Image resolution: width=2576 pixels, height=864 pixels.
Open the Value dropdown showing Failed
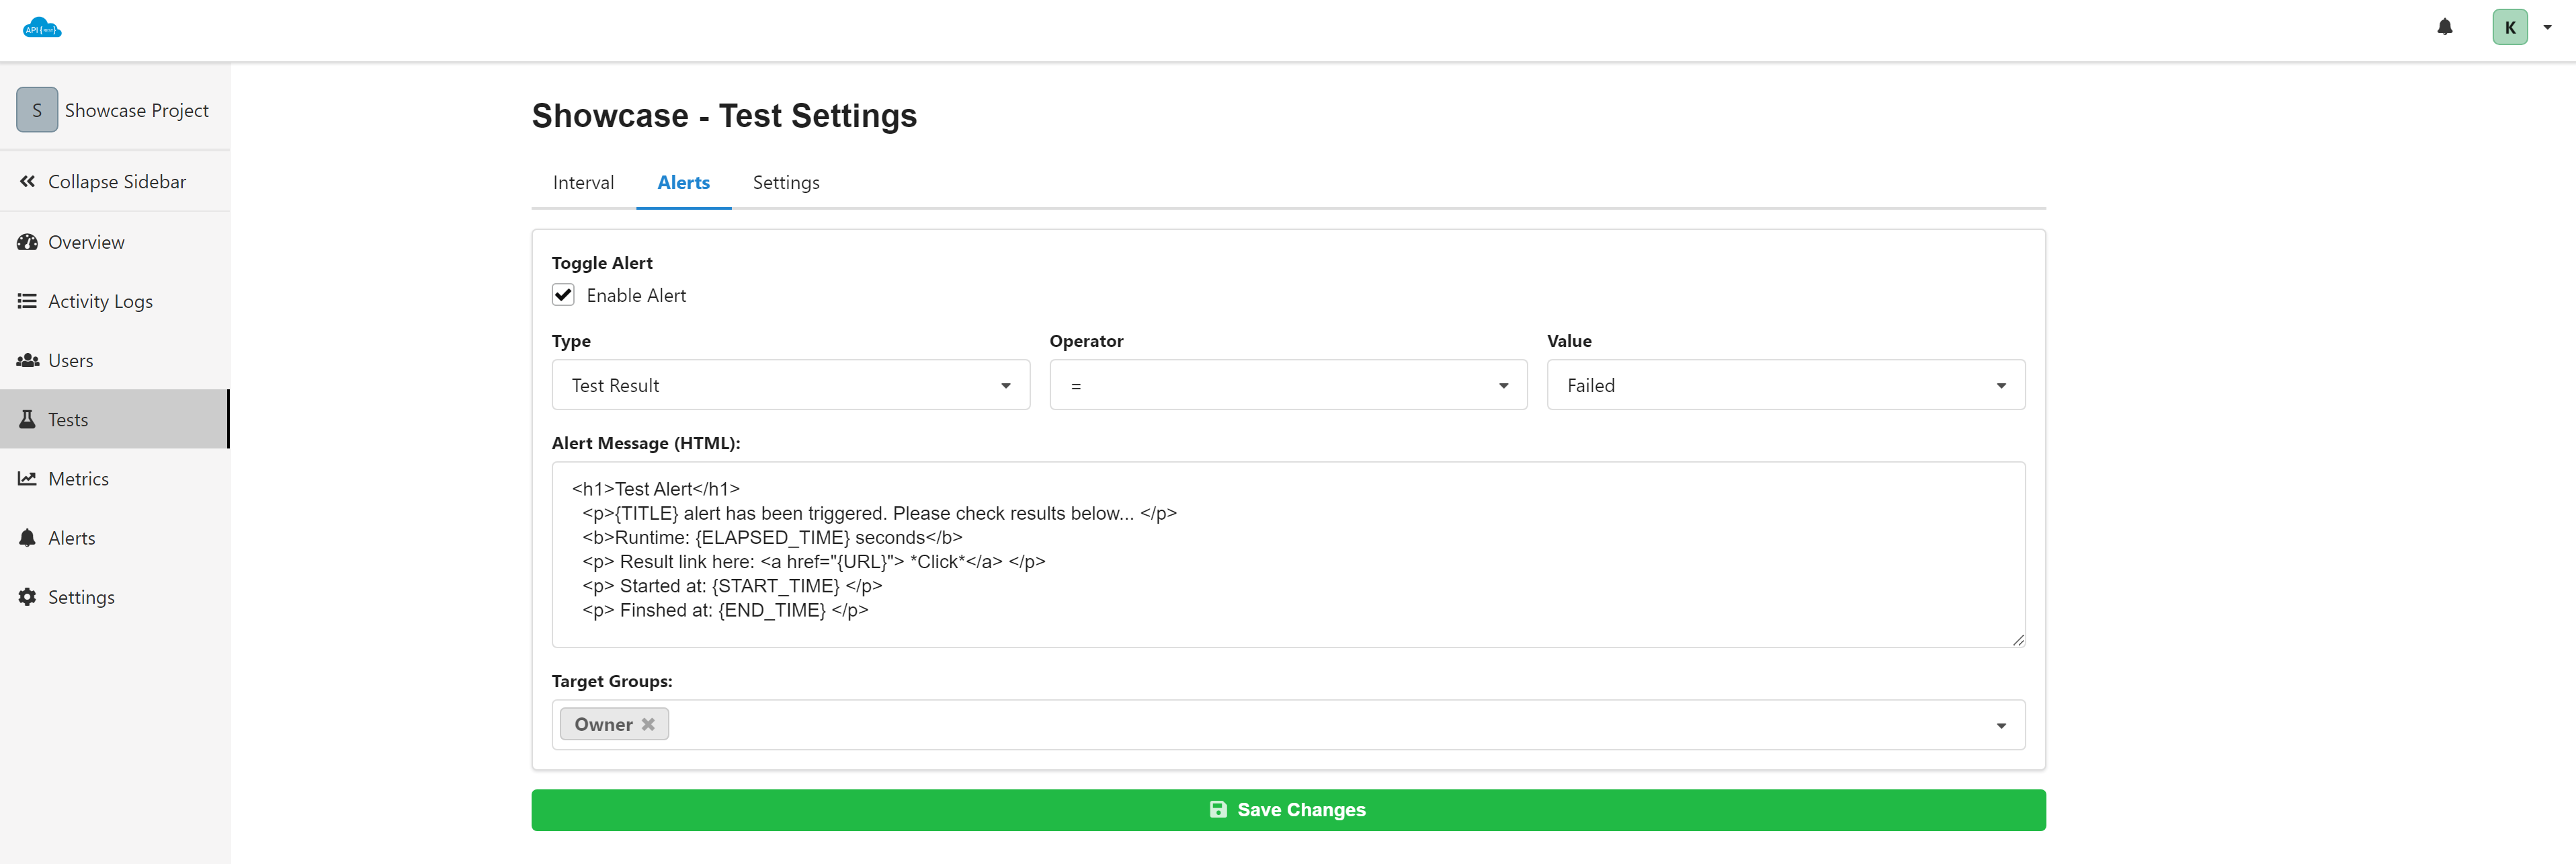pos(1785,385)
